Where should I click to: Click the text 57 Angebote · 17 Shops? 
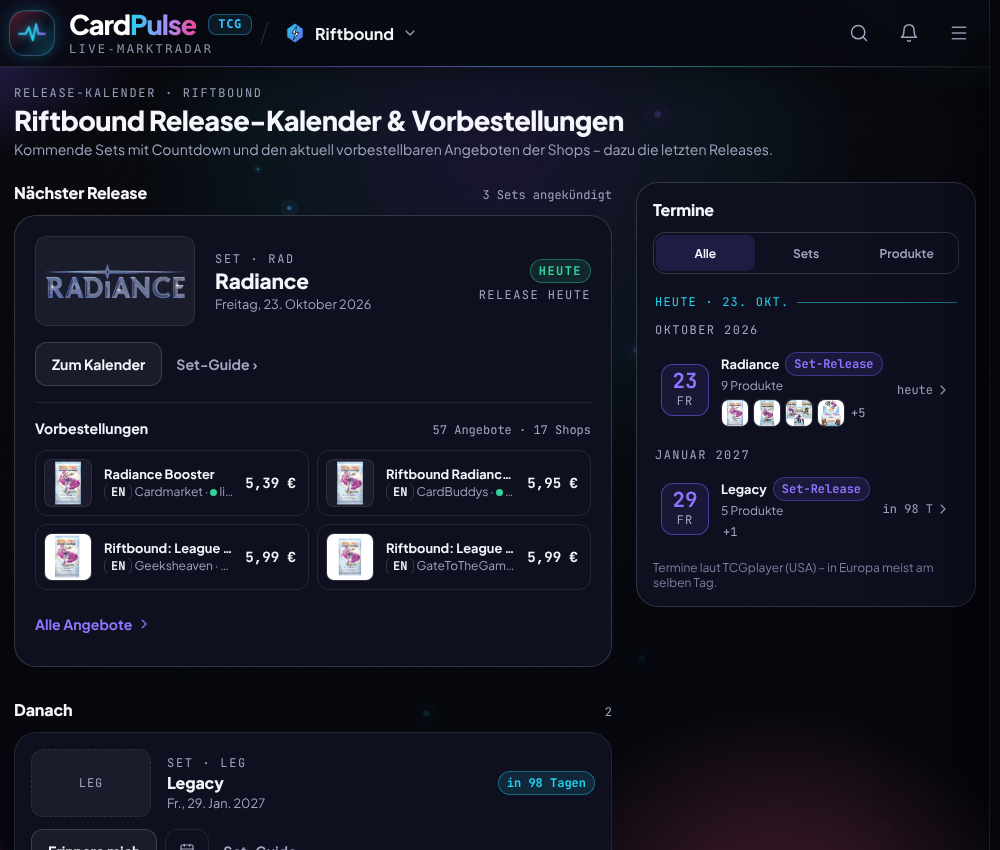[x=511, y=430]
